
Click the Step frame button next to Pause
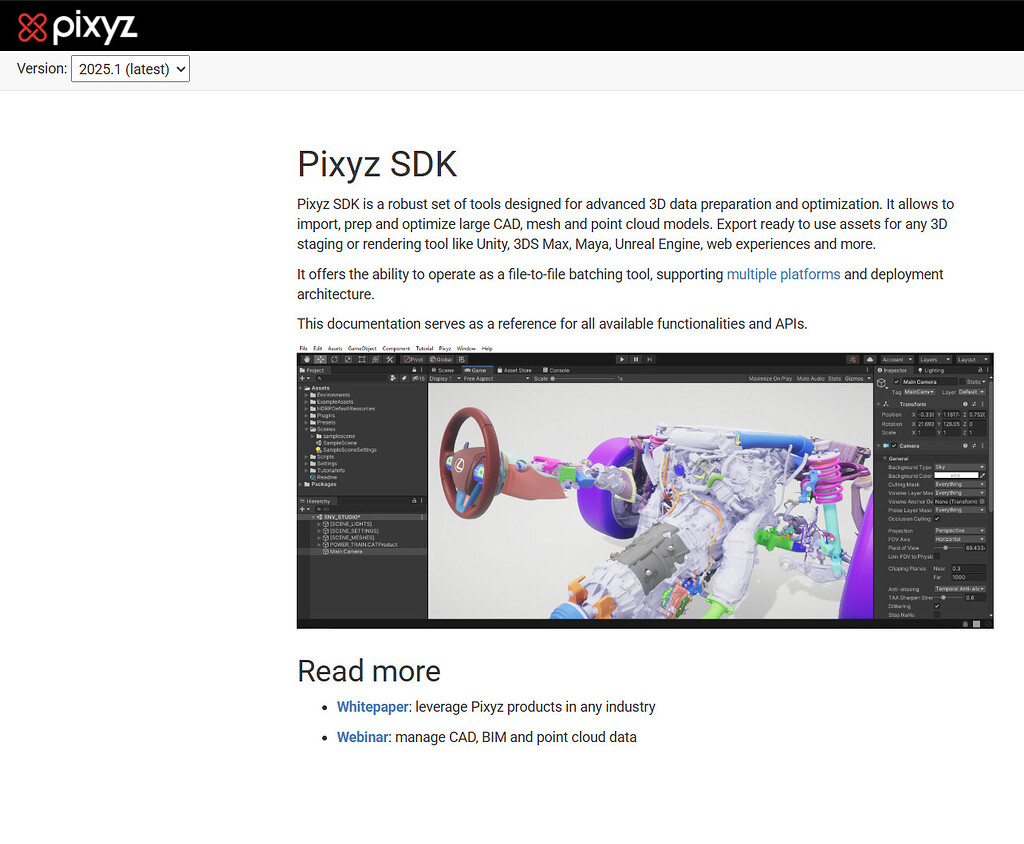649,359
